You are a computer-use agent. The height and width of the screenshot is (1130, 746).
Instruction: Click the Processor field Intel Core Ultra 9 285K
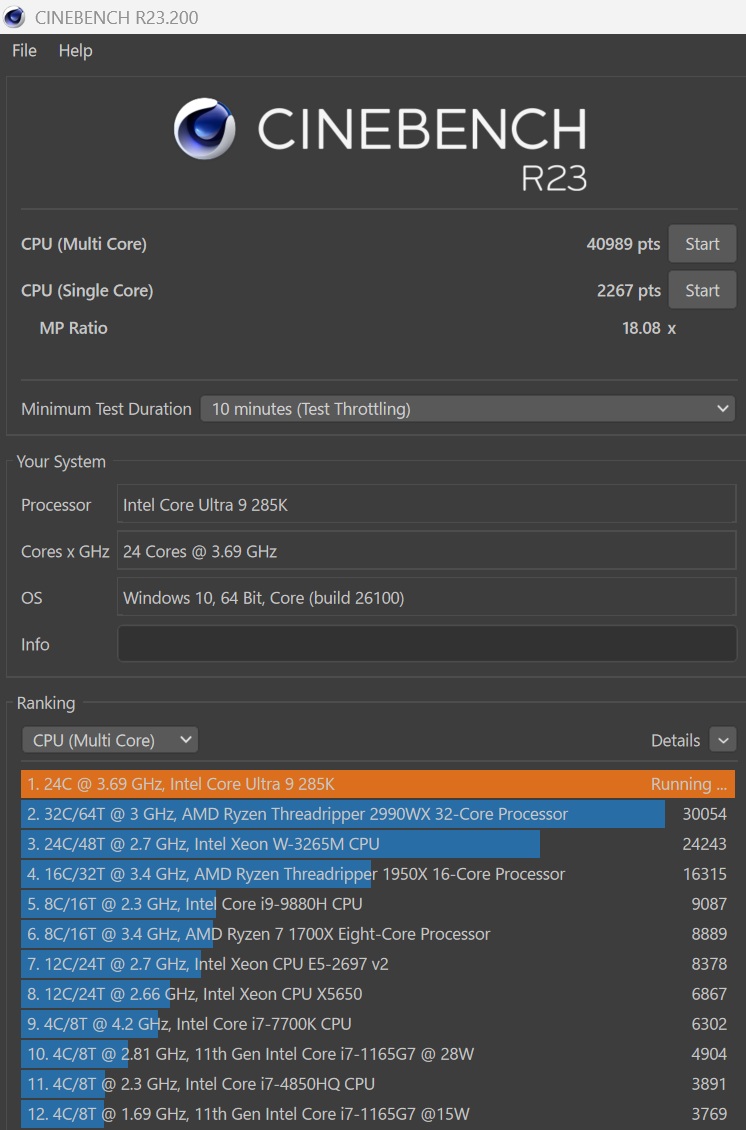[x=427, y=504]
